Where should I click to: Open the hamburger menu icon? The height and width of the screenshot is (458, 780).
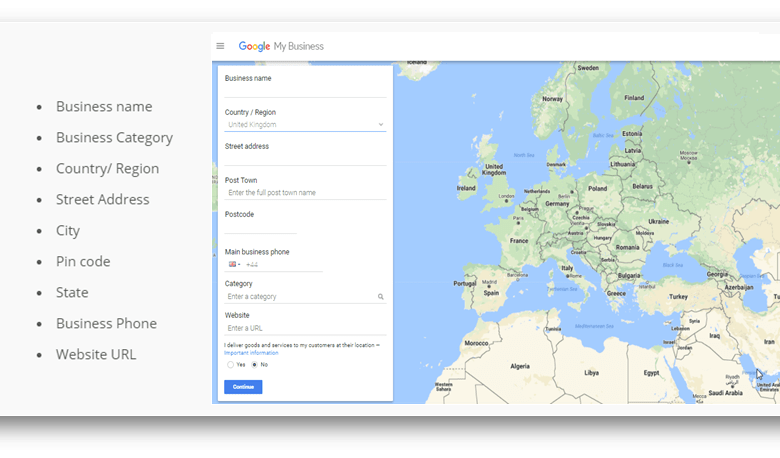pyautogui.click(x=220, y=46)
